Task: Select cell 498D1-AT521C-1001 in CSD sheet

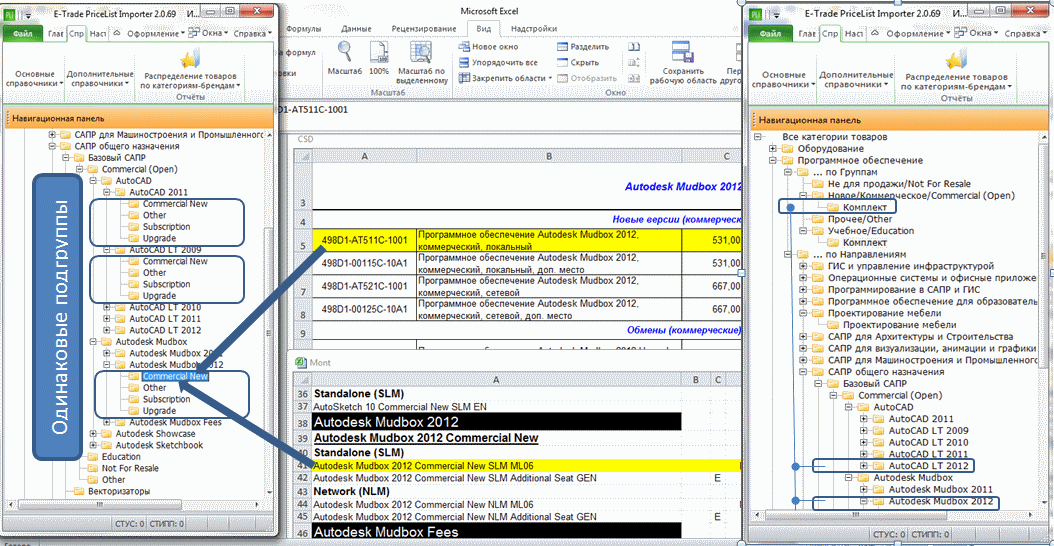Action: tap(364, 286)
